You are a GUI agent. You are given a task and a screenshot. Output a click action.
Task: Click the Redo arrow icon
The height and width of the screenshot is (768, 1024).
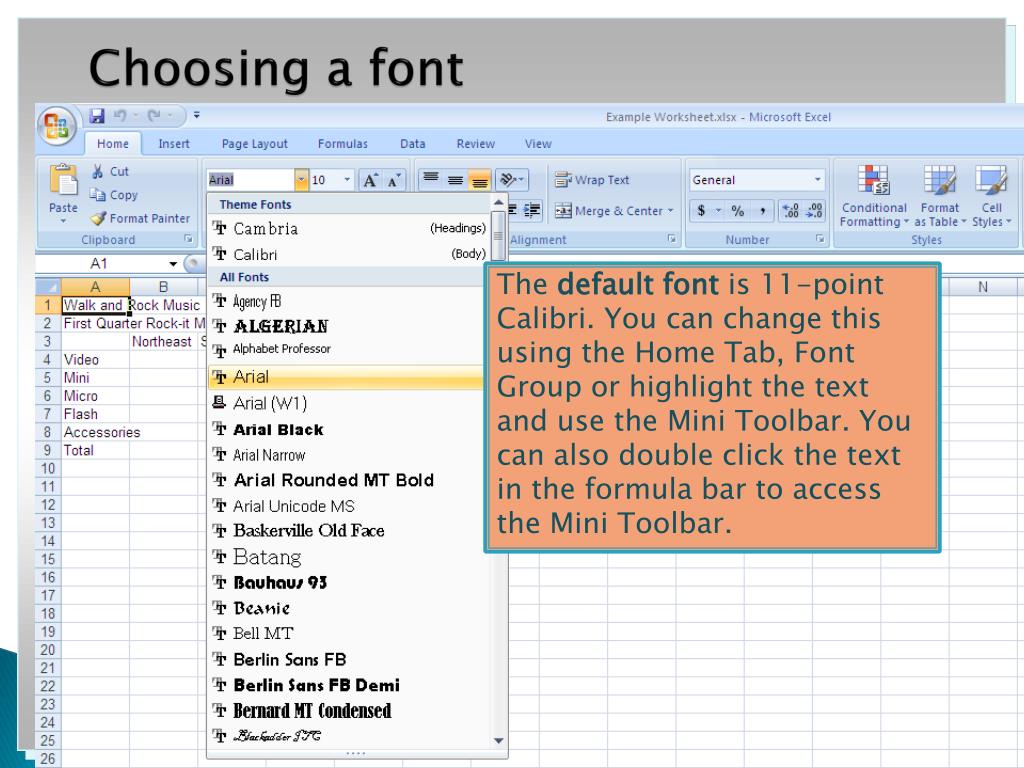tap(154, 116)
